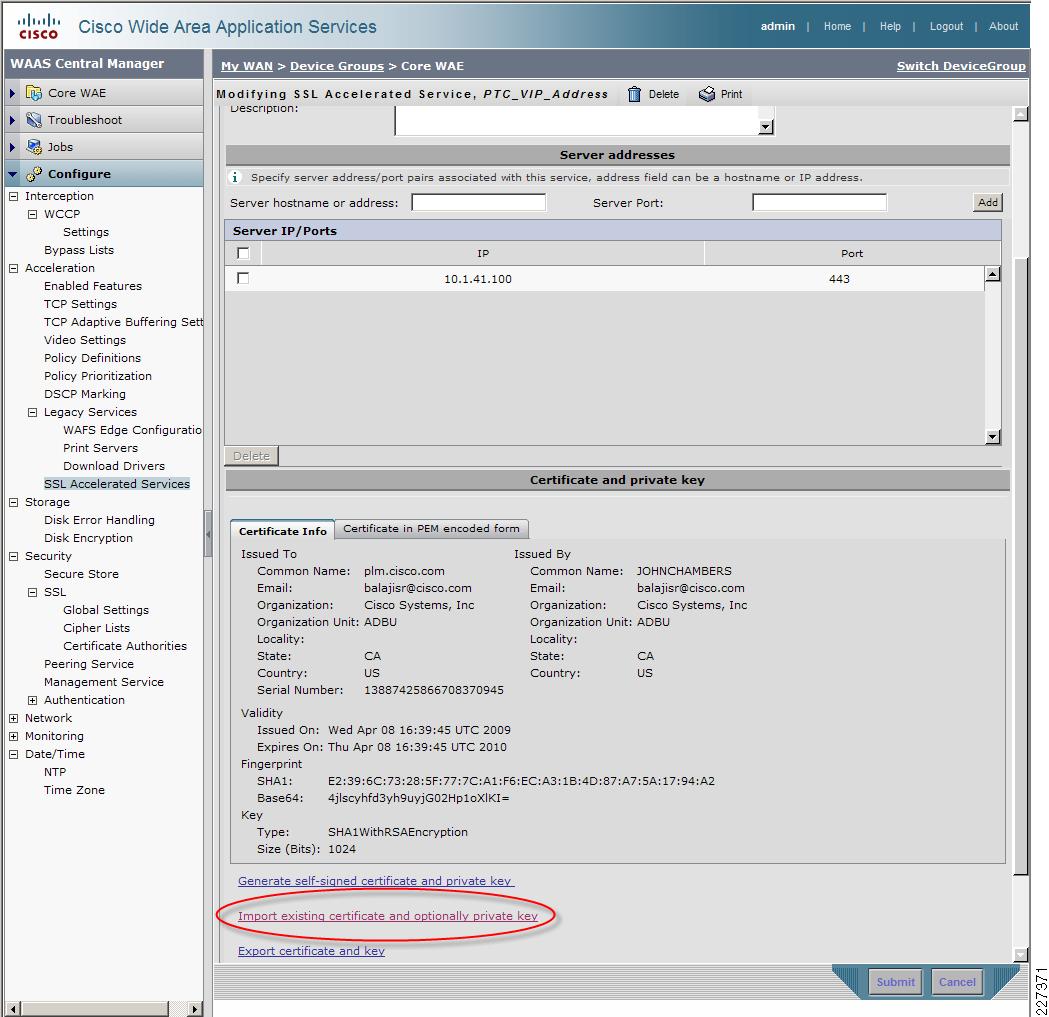Click the Cancel button
Screen dimensions: 1049x1017
957,982
